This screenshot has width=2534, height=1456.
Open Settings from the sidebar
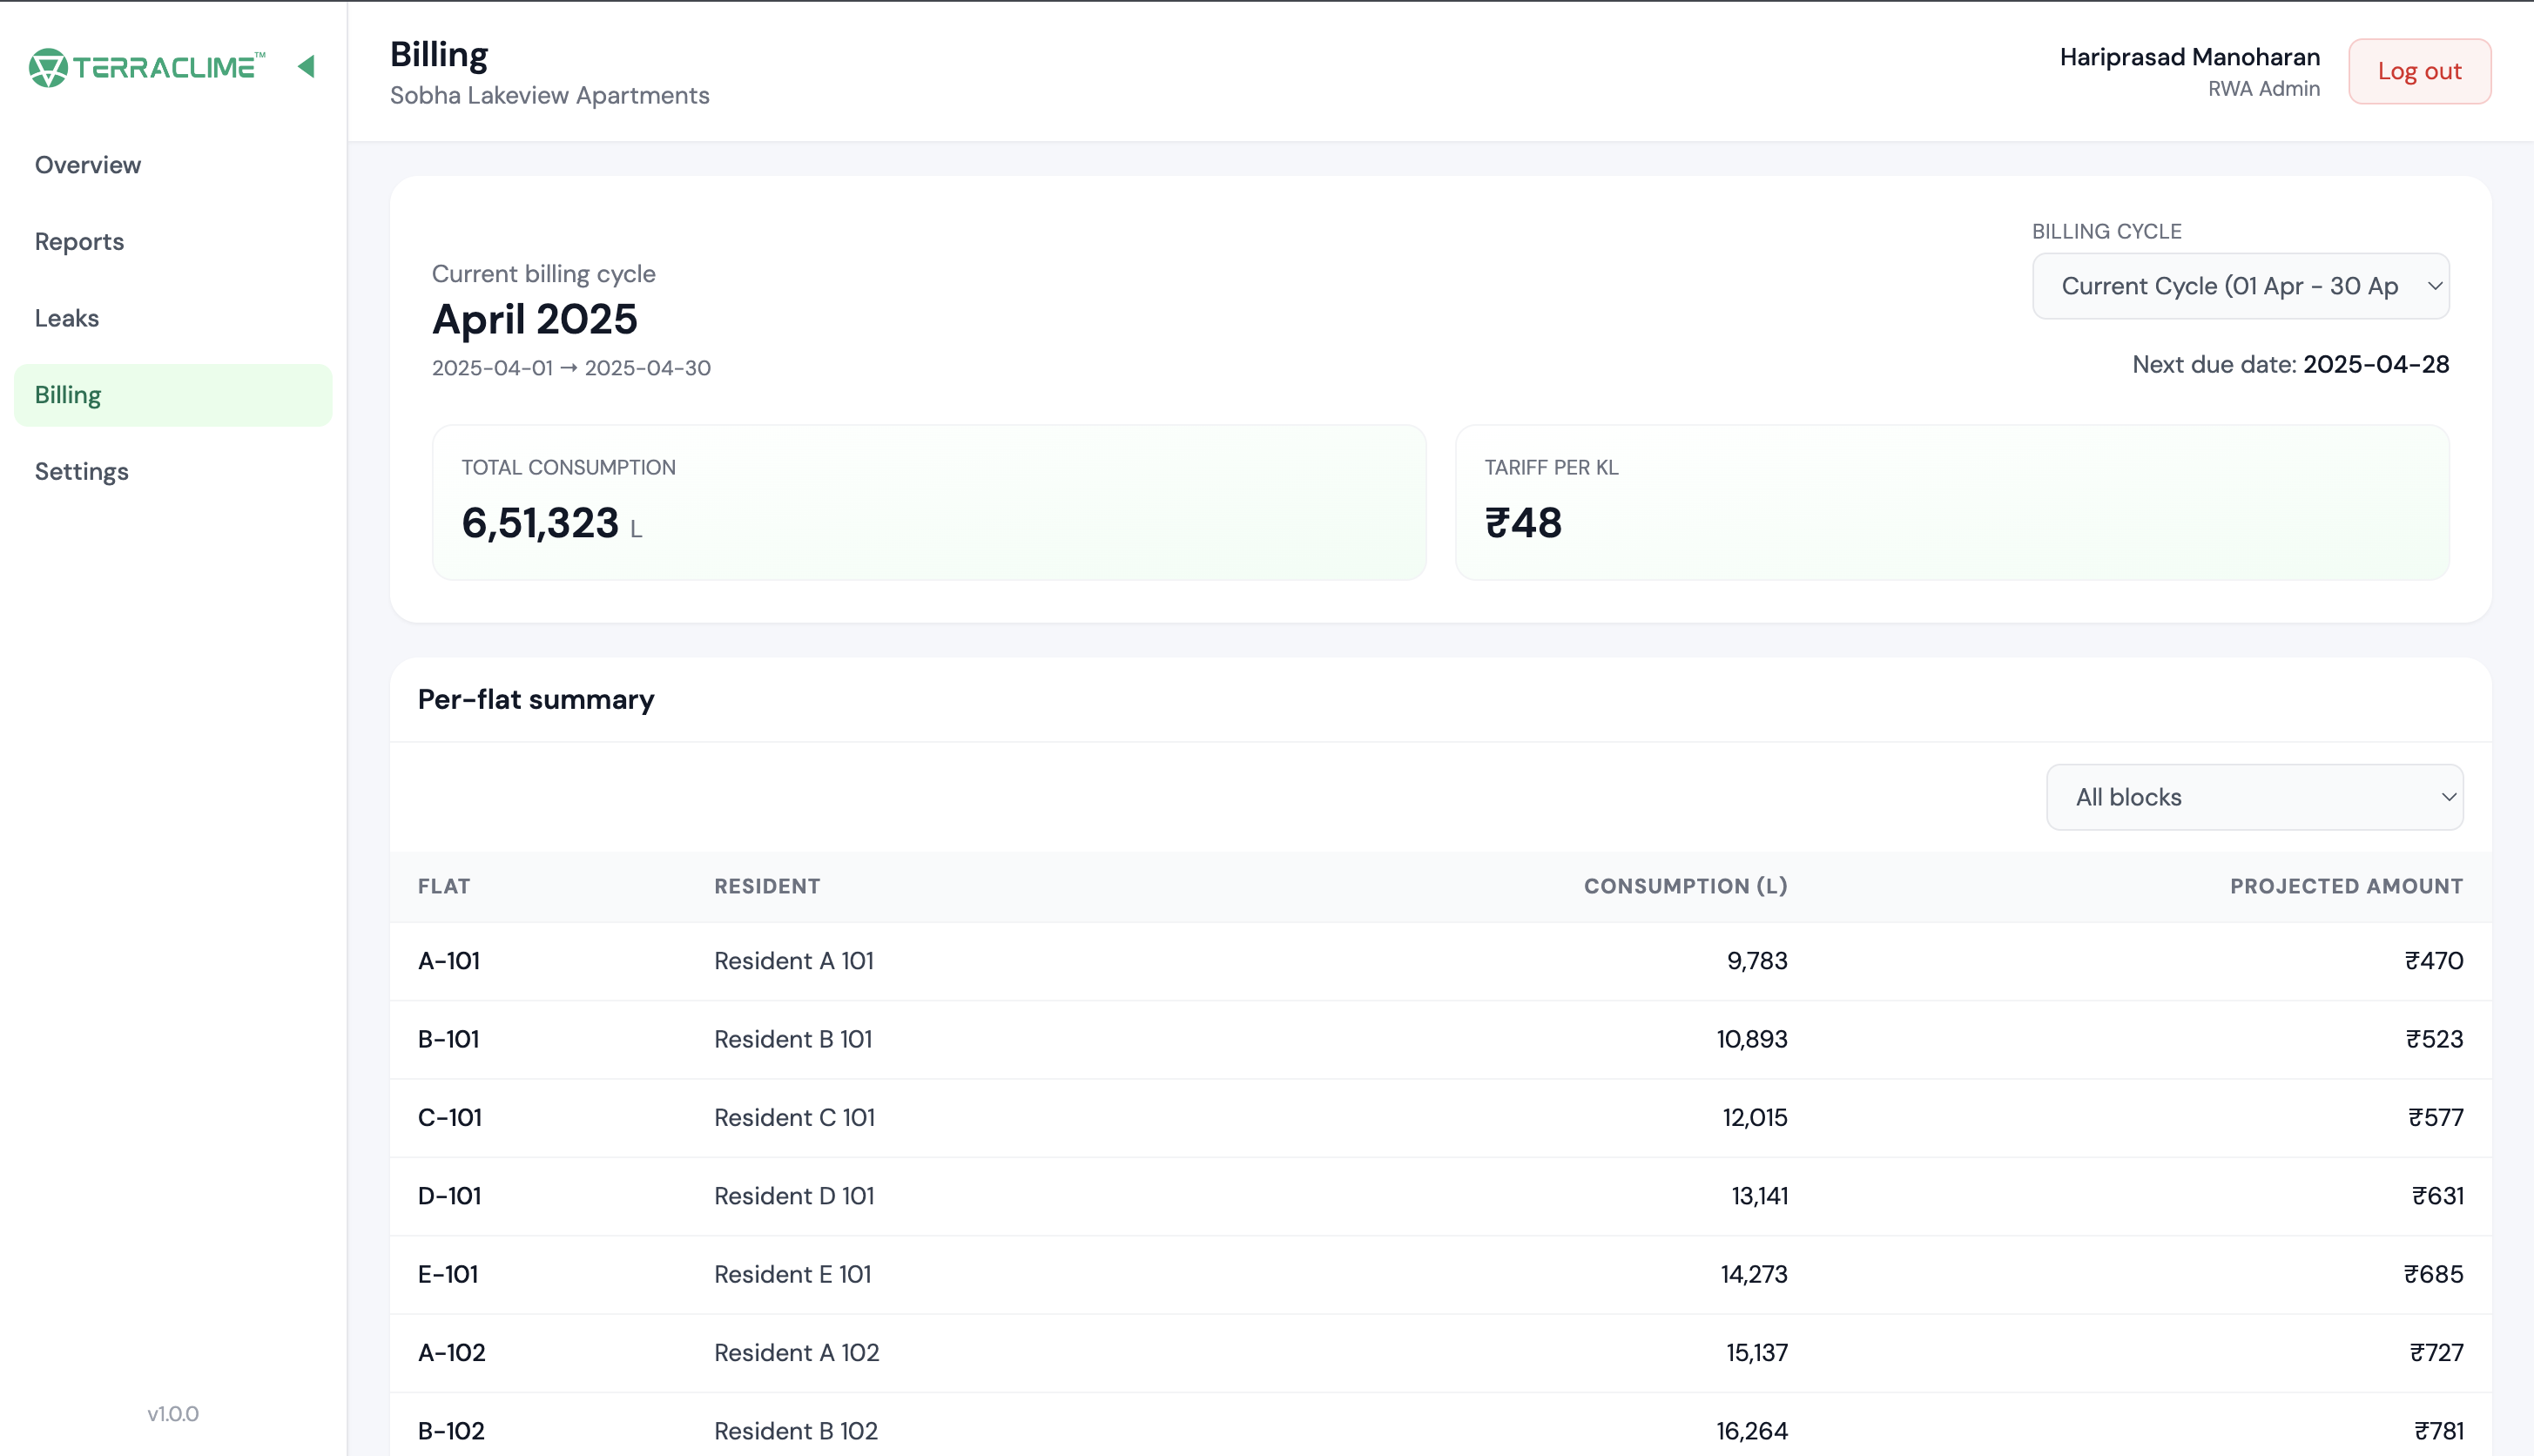coord(173,471)
